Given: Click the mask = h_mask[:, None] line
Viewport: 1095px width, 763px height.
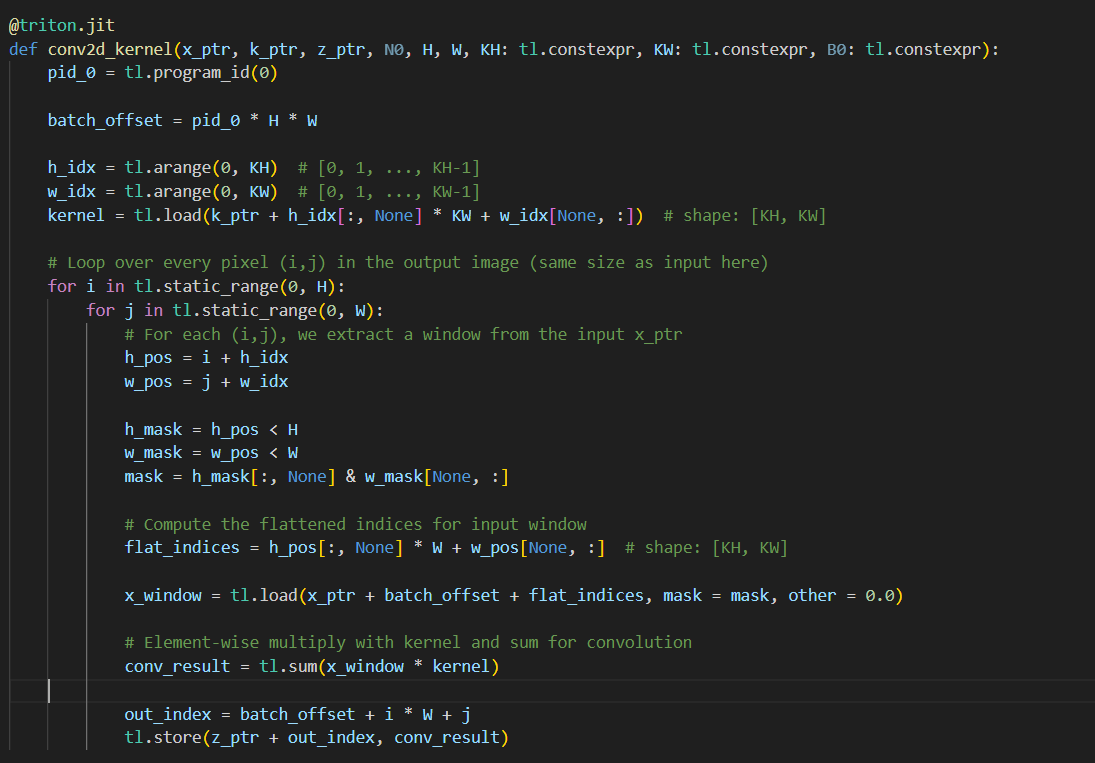Looking at the screenshot, I should tap(316, 477).
